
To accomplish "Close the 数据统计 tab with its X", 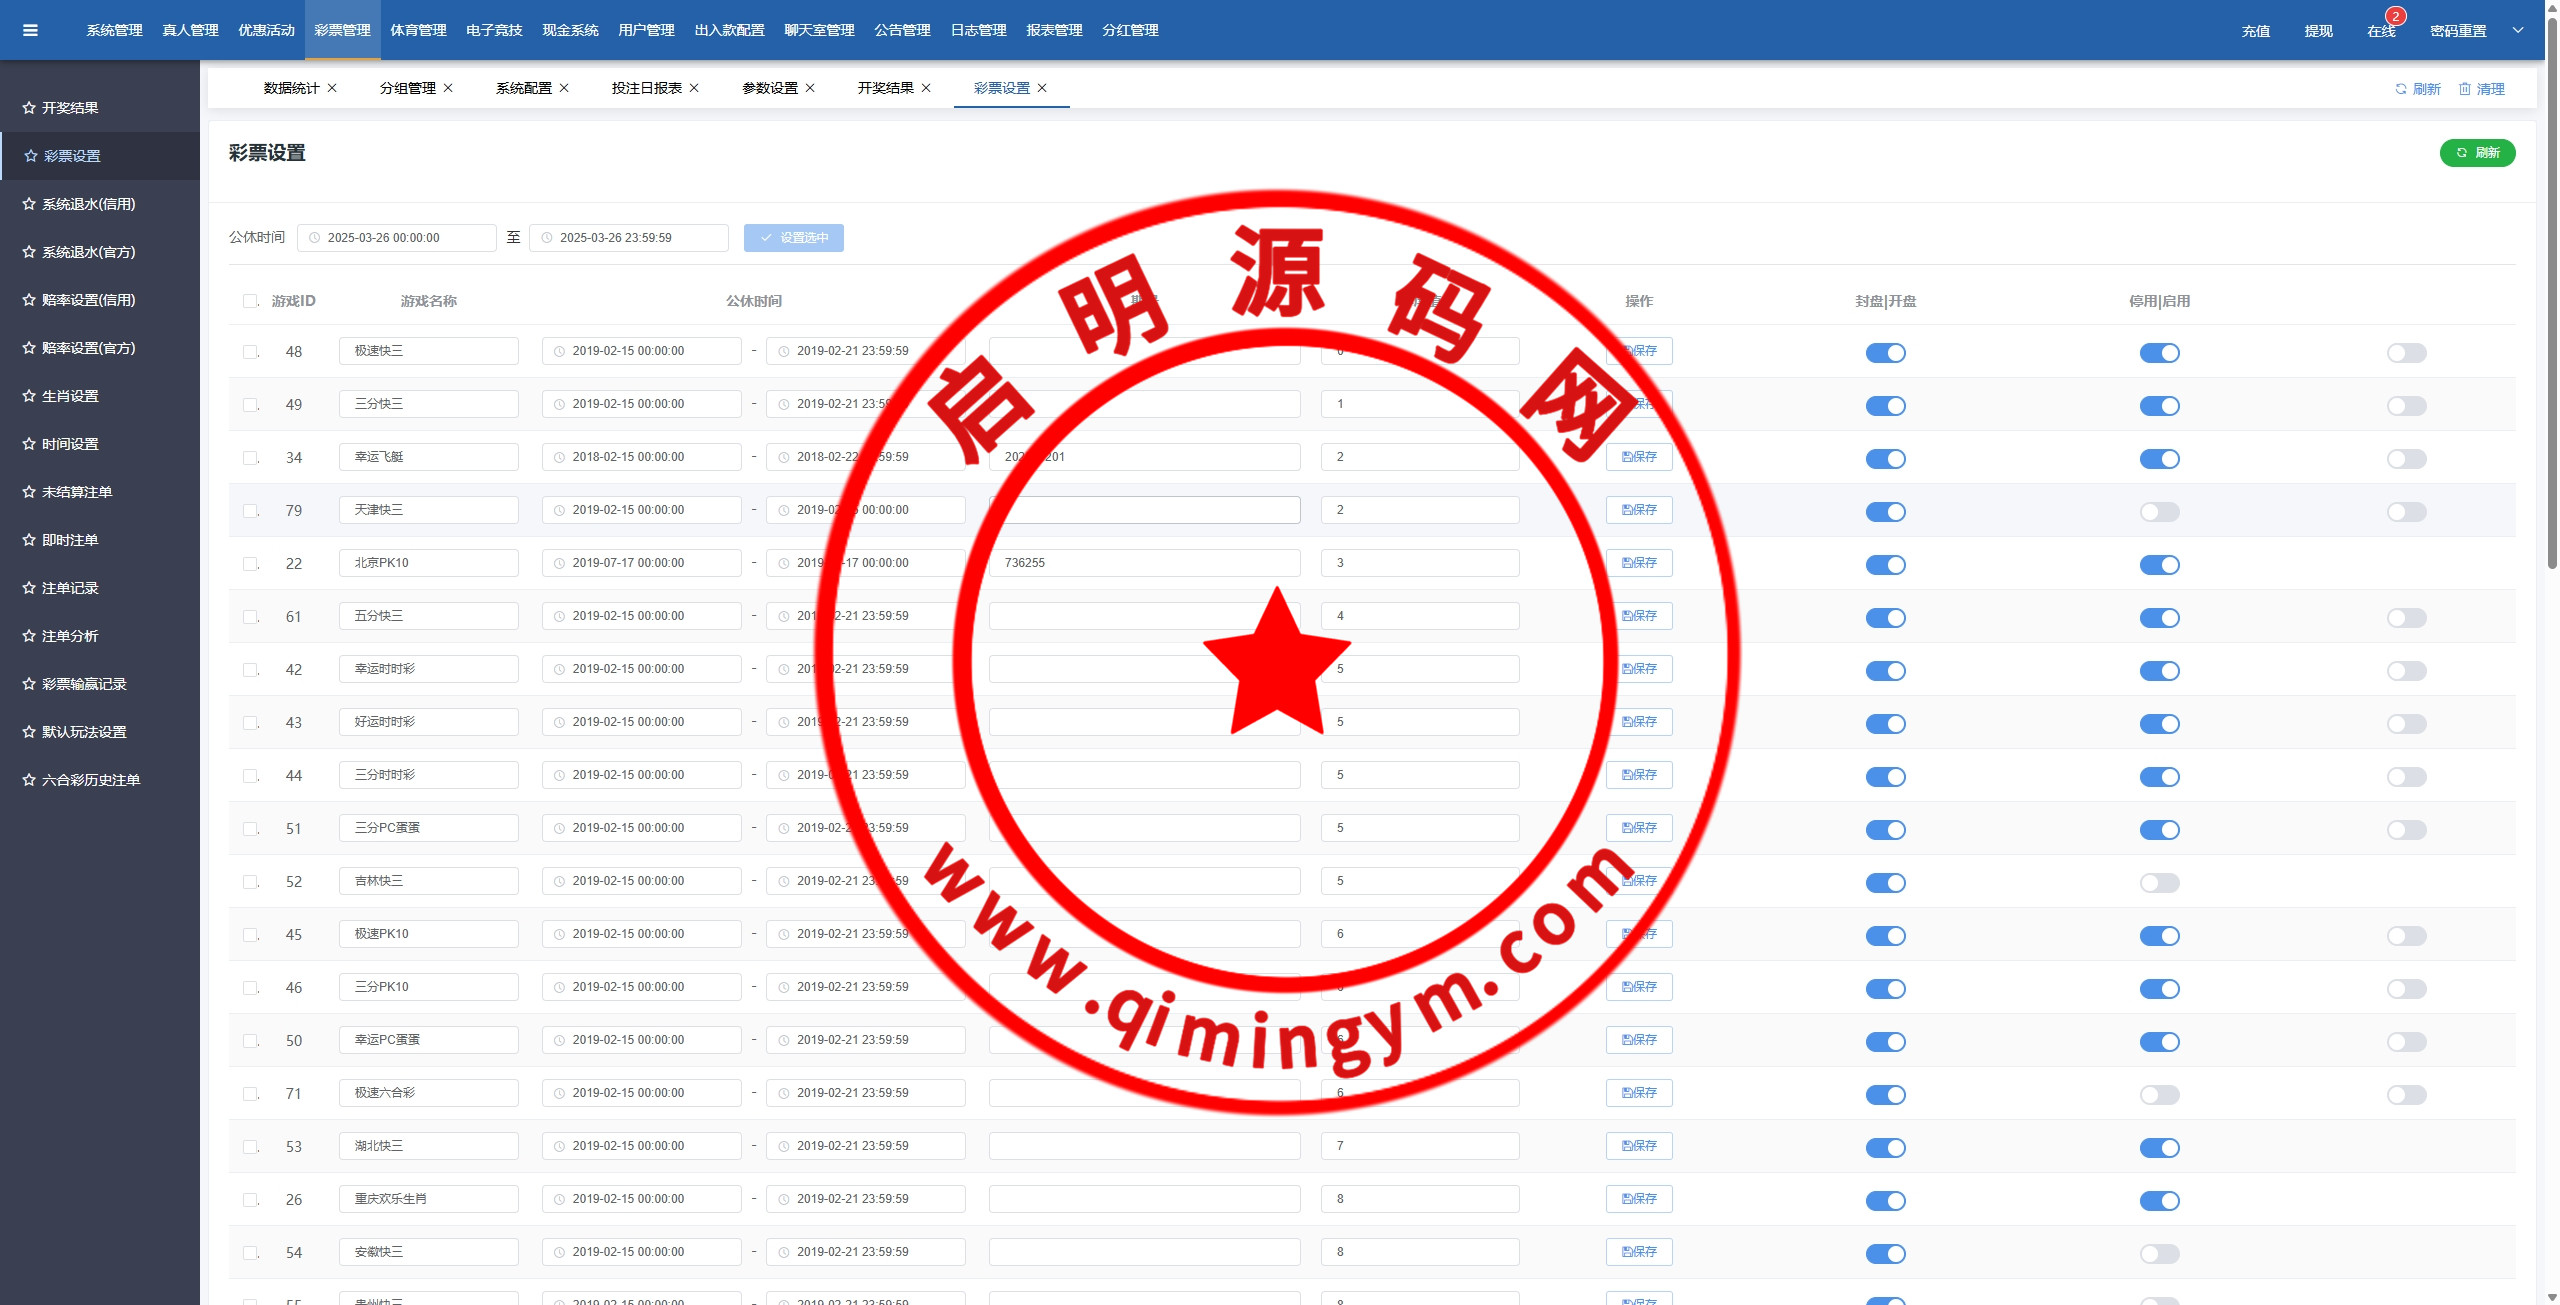I will [x=332, y=88].
